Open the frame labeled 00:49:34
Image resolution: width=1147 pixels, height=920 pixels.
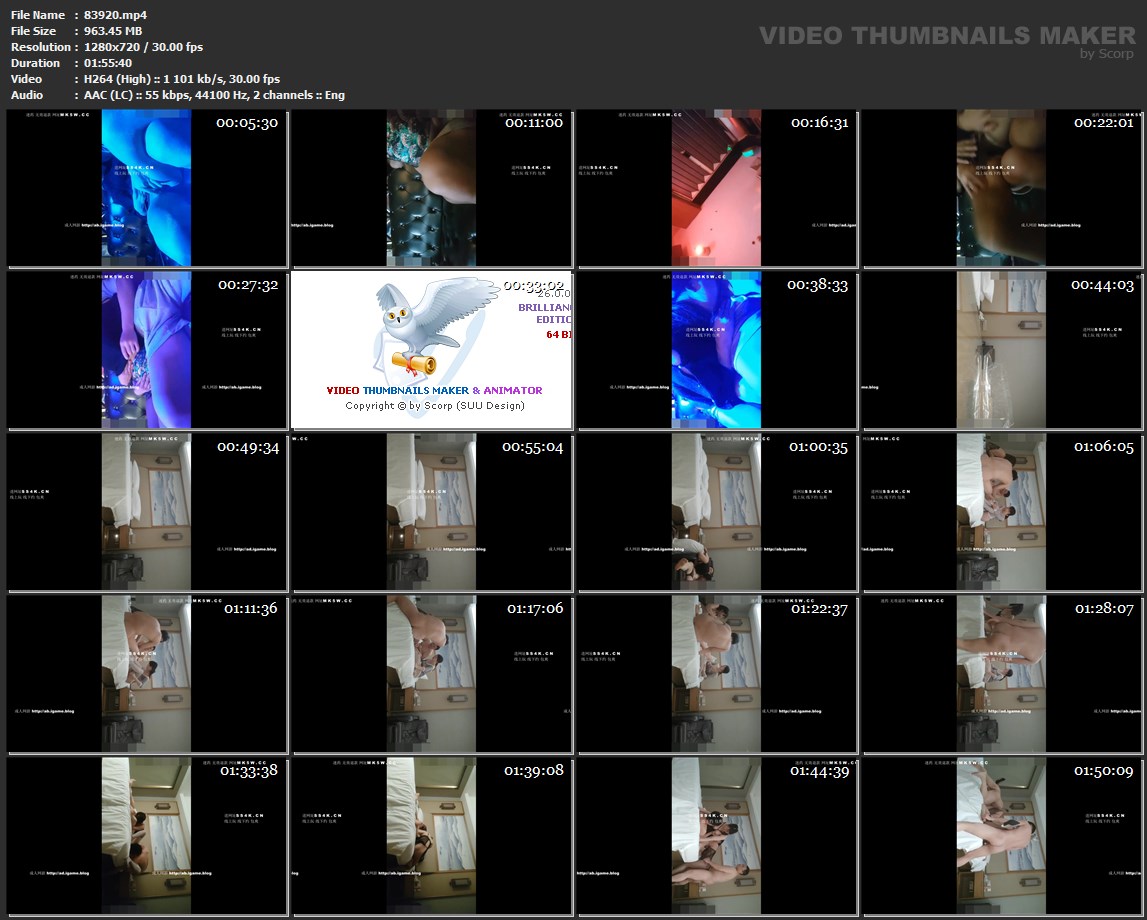coord(147,513)
